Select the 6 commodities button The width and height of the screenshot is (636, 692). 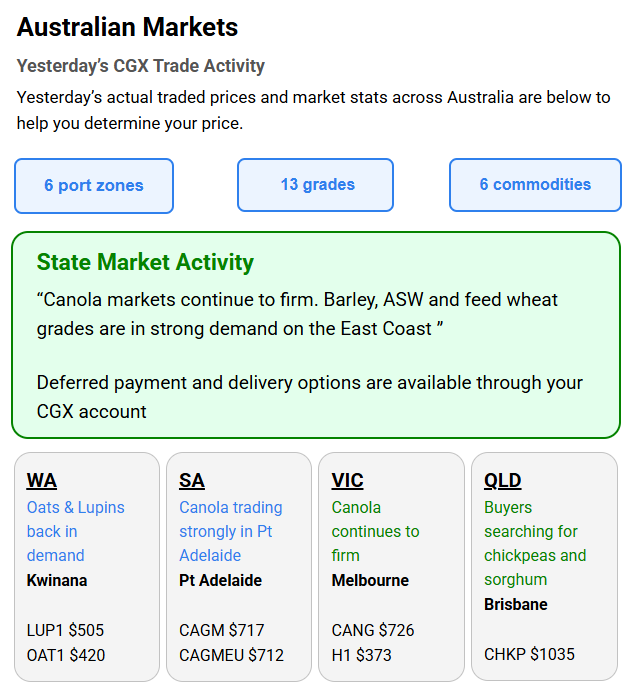[x=535, y=185]
